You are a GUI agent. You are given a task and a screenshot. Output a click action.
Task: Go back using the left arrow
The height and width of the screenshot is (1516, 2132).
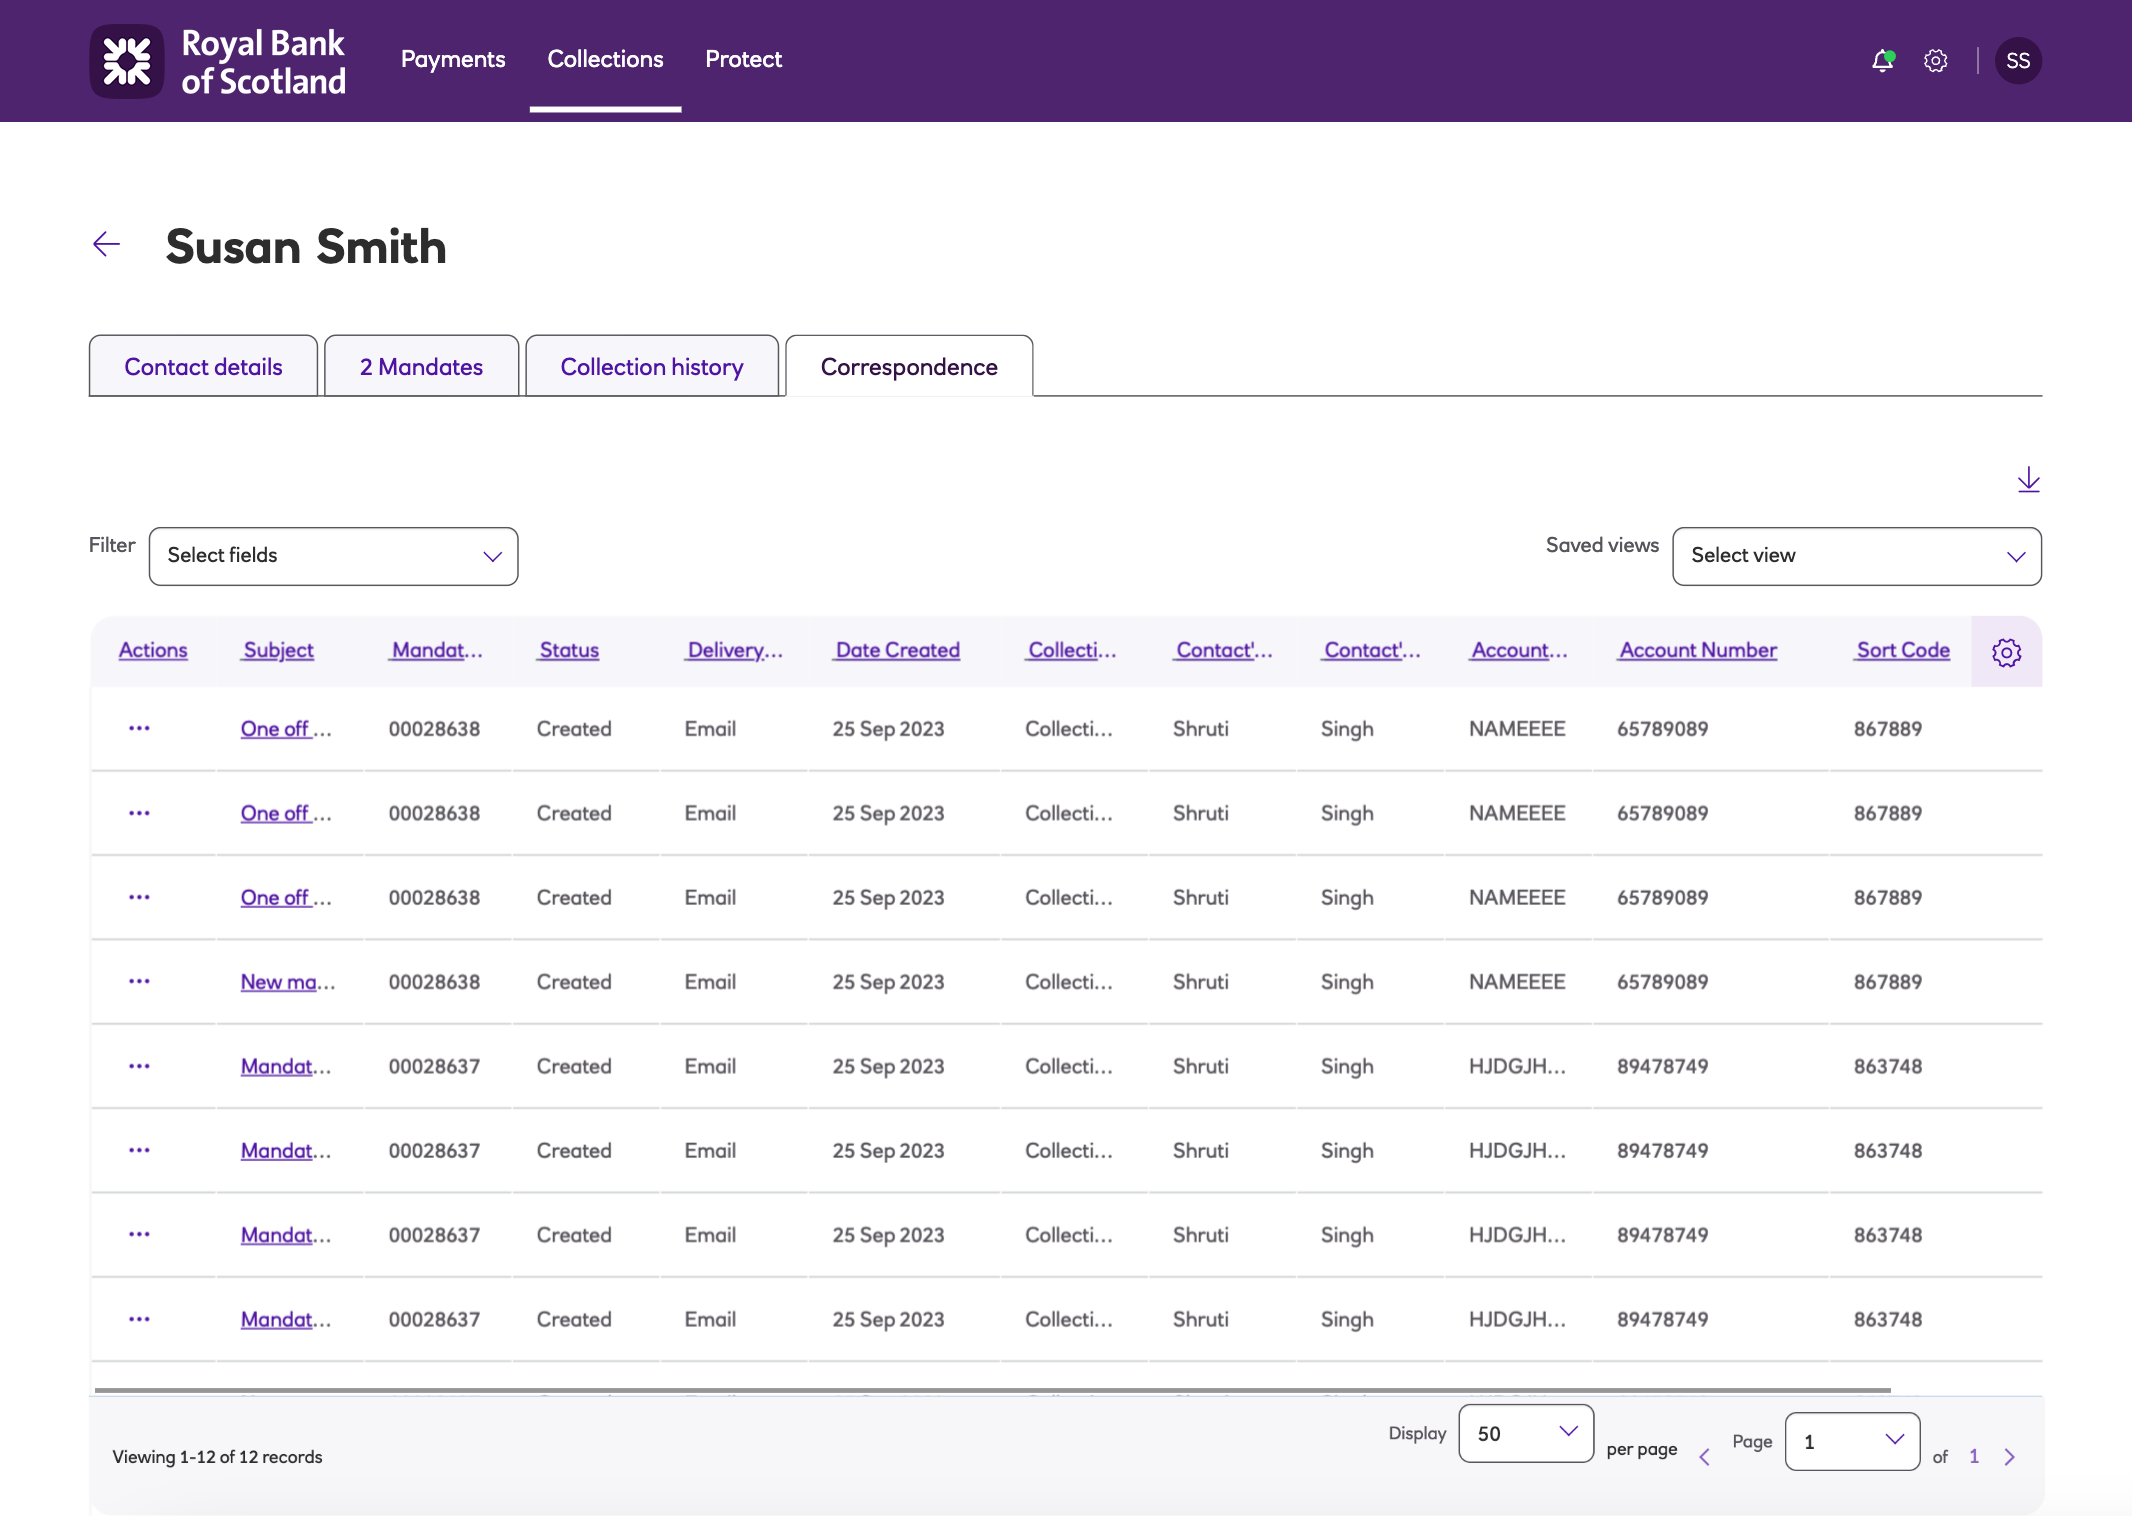pyautogui.click(x=106, y=244)
